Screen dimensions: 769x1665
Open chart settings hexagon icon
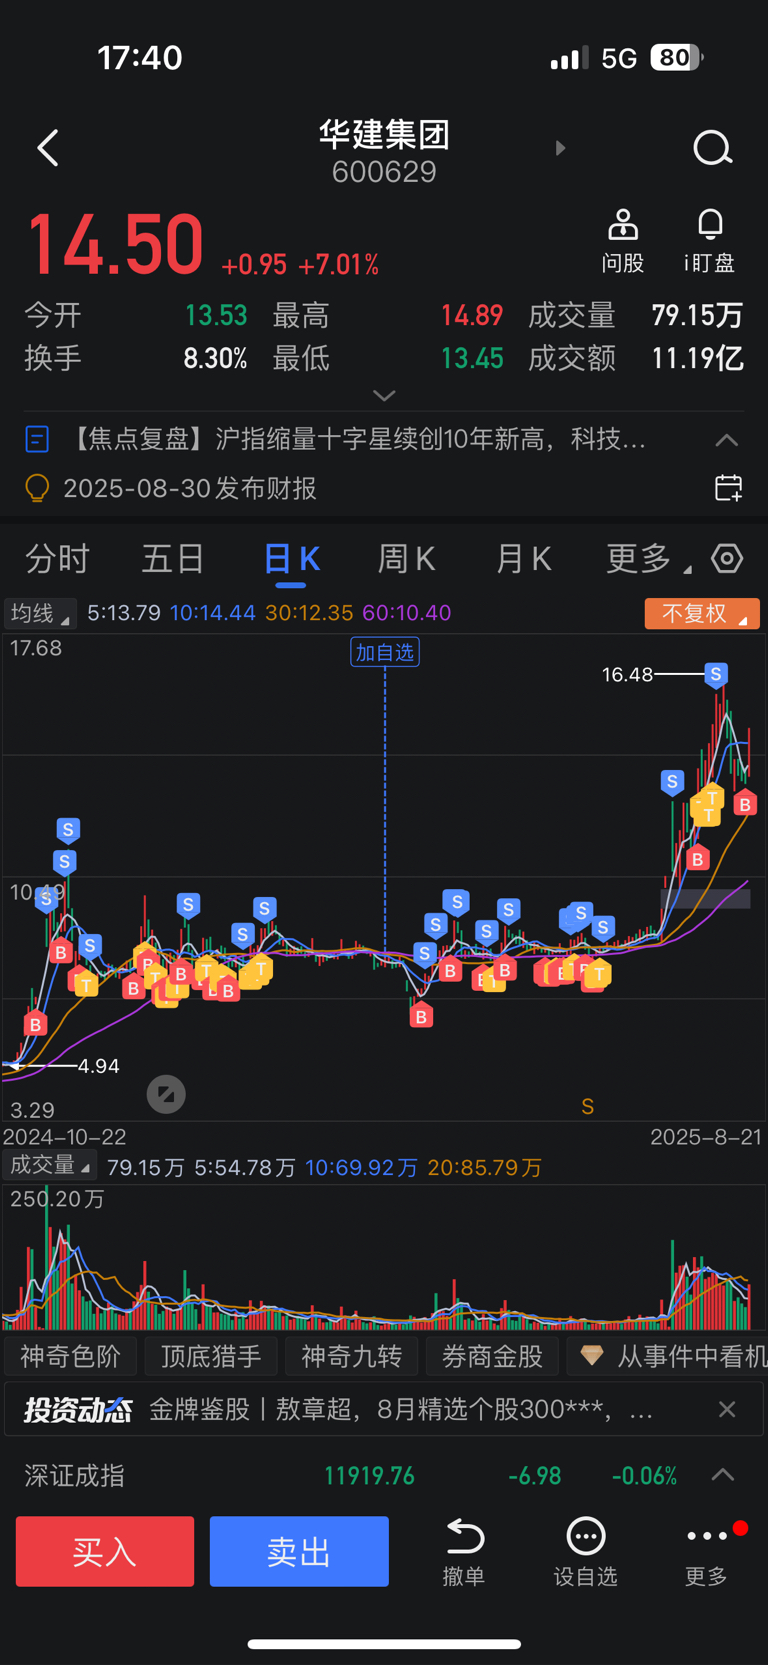pos(727,558)
